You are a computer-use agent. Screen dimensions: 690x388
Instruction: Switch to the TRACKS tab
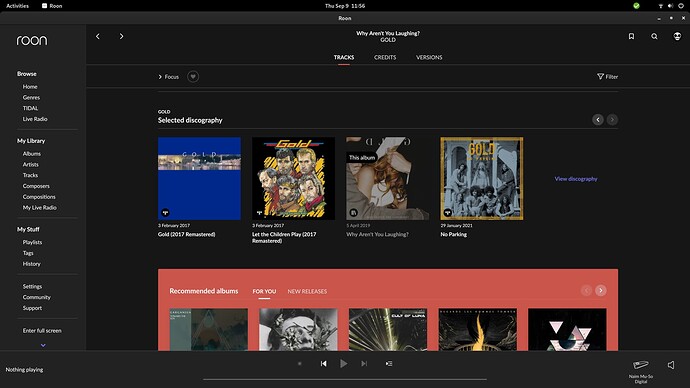click(344, 57)
